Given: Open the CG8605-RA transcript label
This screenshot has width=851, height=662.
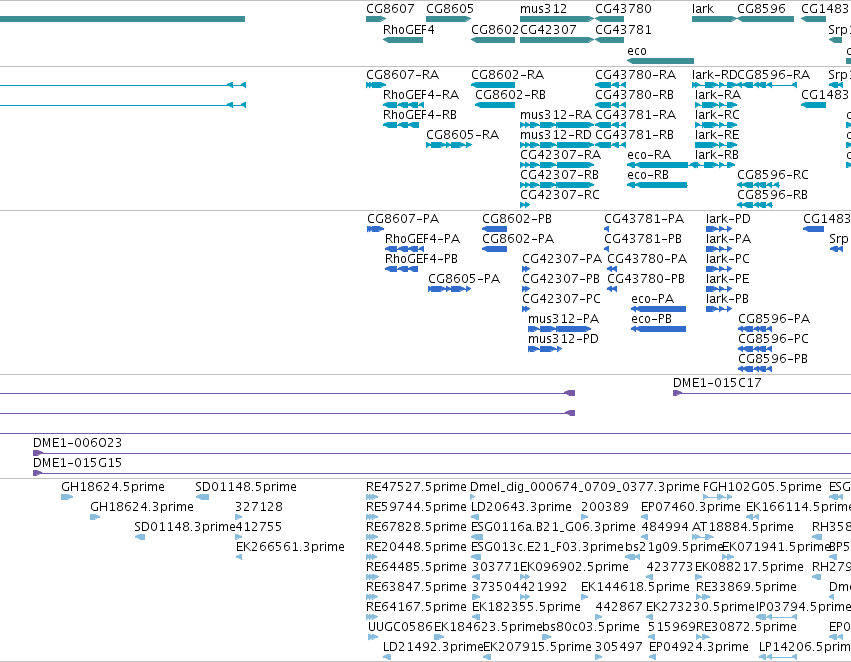Looking at the screenshot, I should coord(462,135).
